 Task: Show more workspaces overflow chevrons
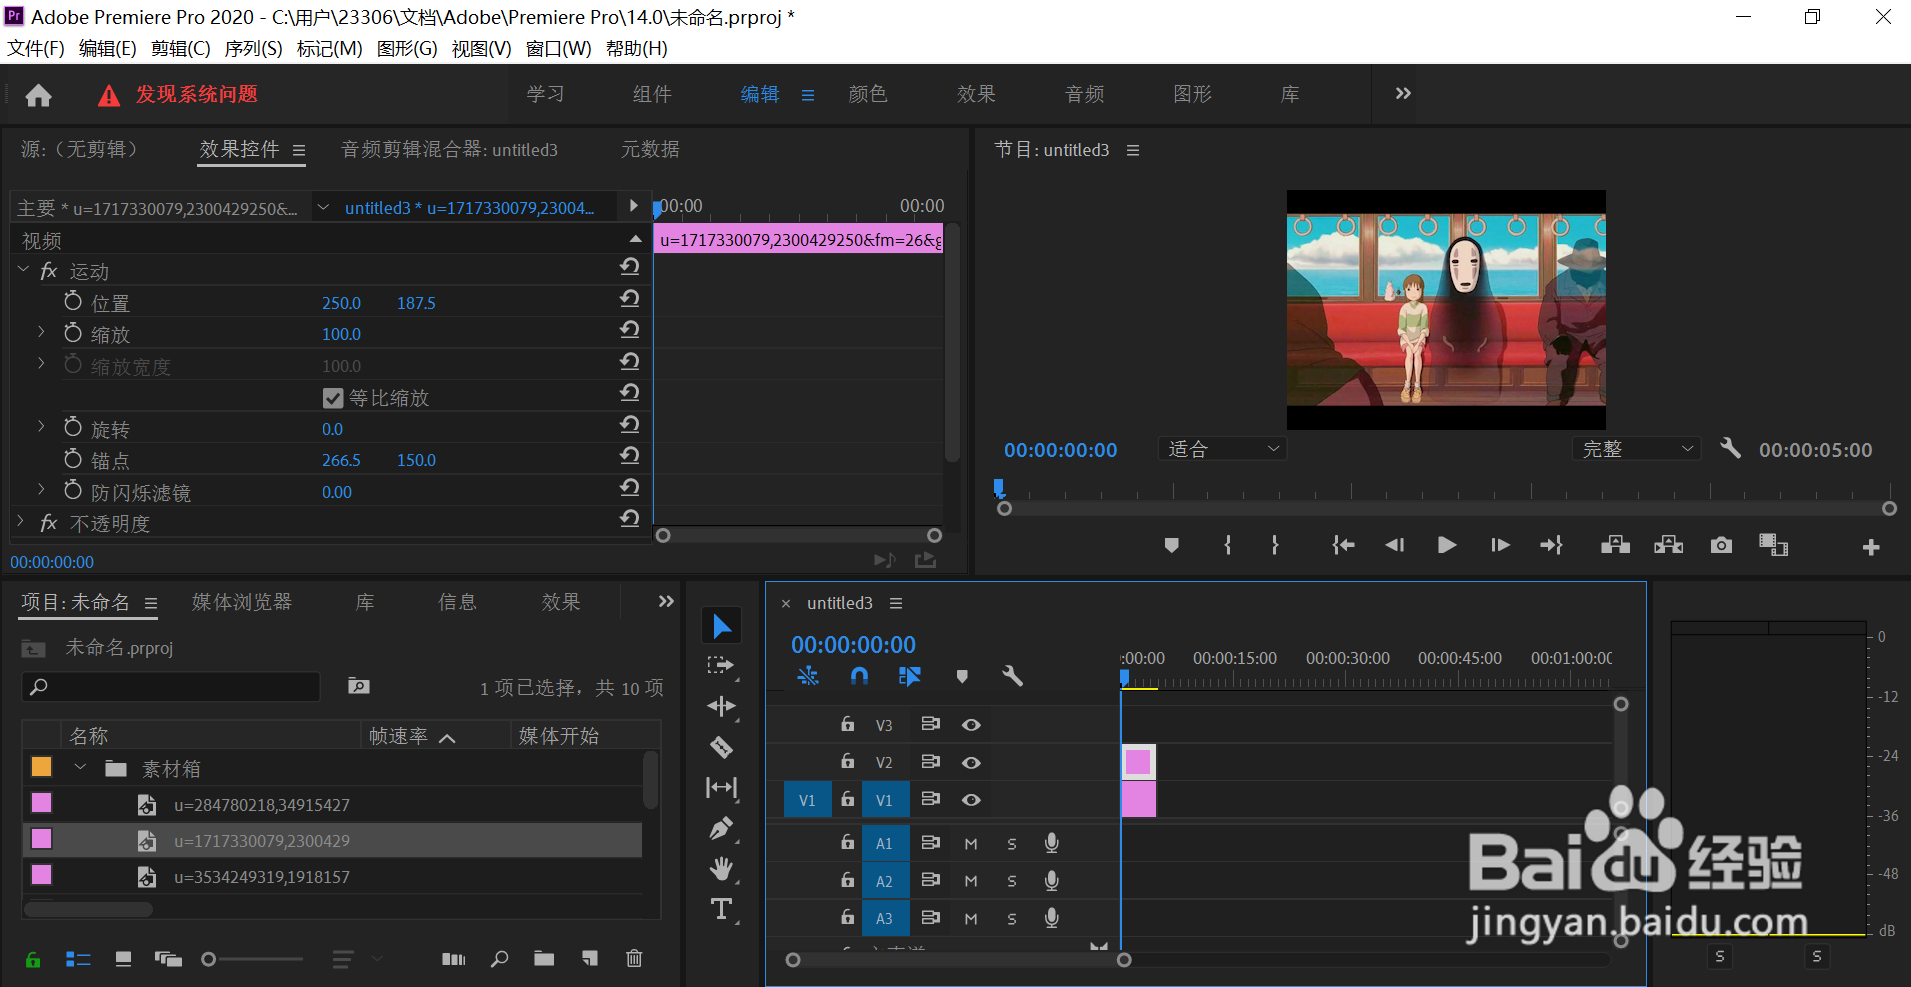(1403, 93)
